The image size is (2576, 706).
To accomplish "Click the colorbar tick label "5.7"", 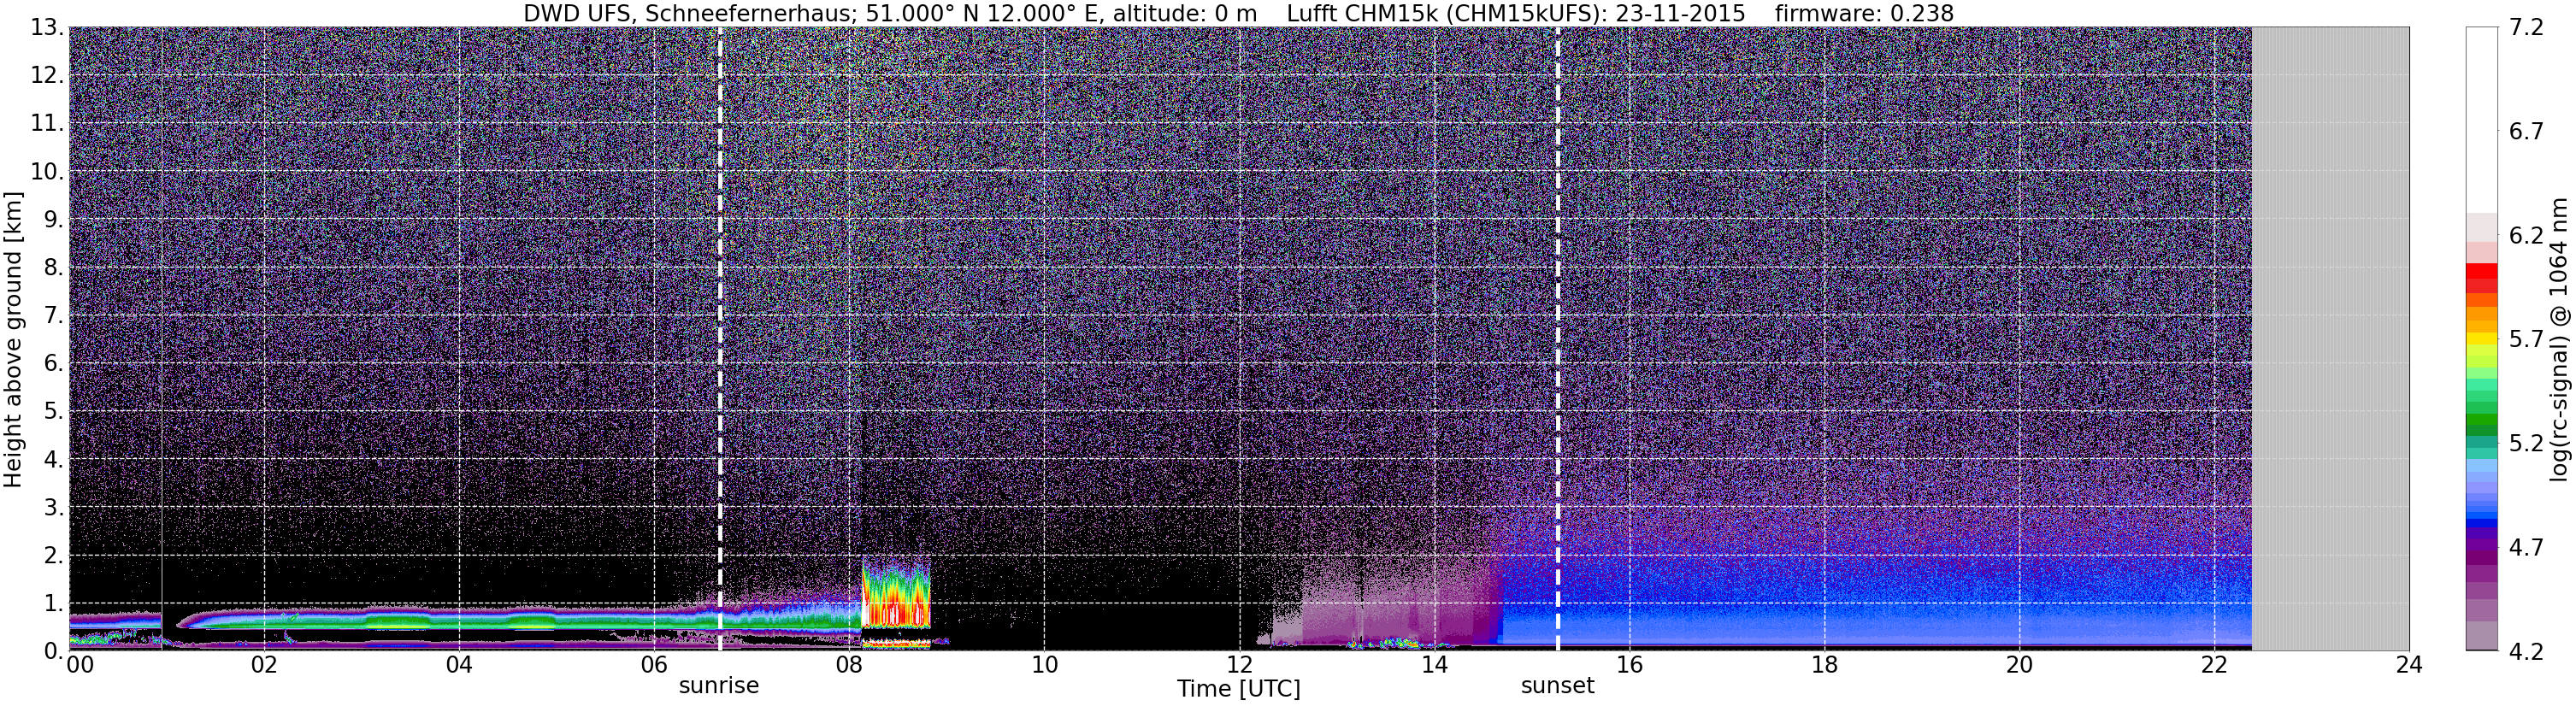I will [2527, 340].
